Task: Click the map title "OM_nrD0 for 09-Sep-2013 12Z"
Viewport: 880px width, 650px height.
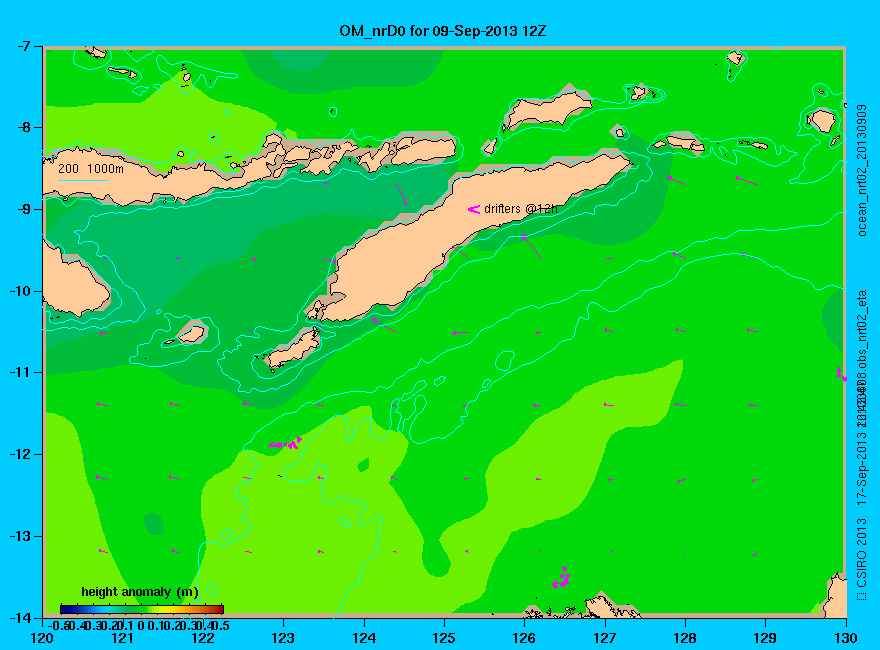Action: pos(442,30)
